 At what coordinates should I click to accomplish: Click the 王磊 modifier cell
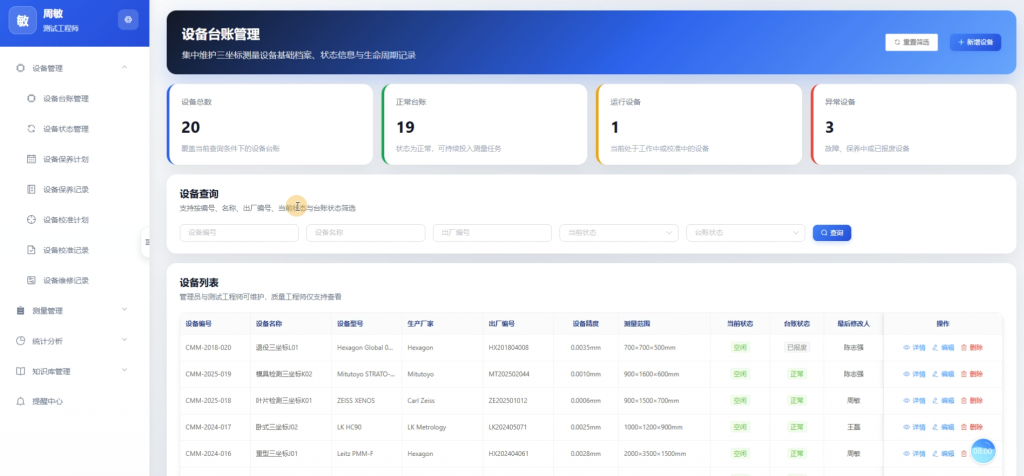(x=854, y=427)
